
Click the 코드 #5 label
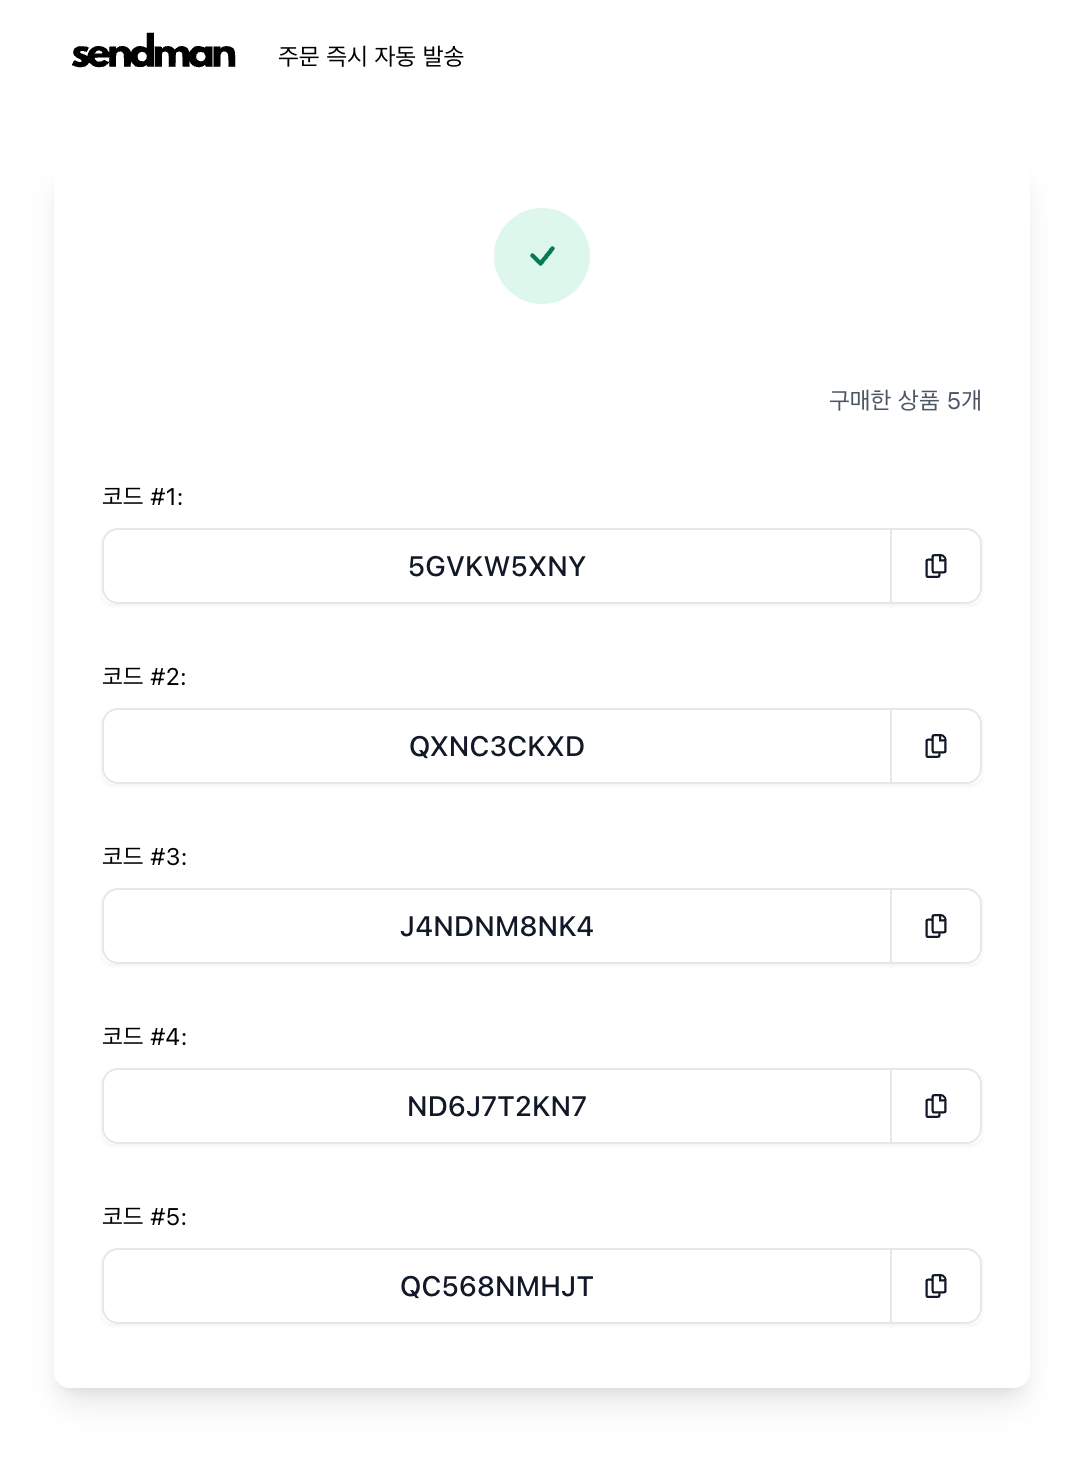tap(144, 1217)
